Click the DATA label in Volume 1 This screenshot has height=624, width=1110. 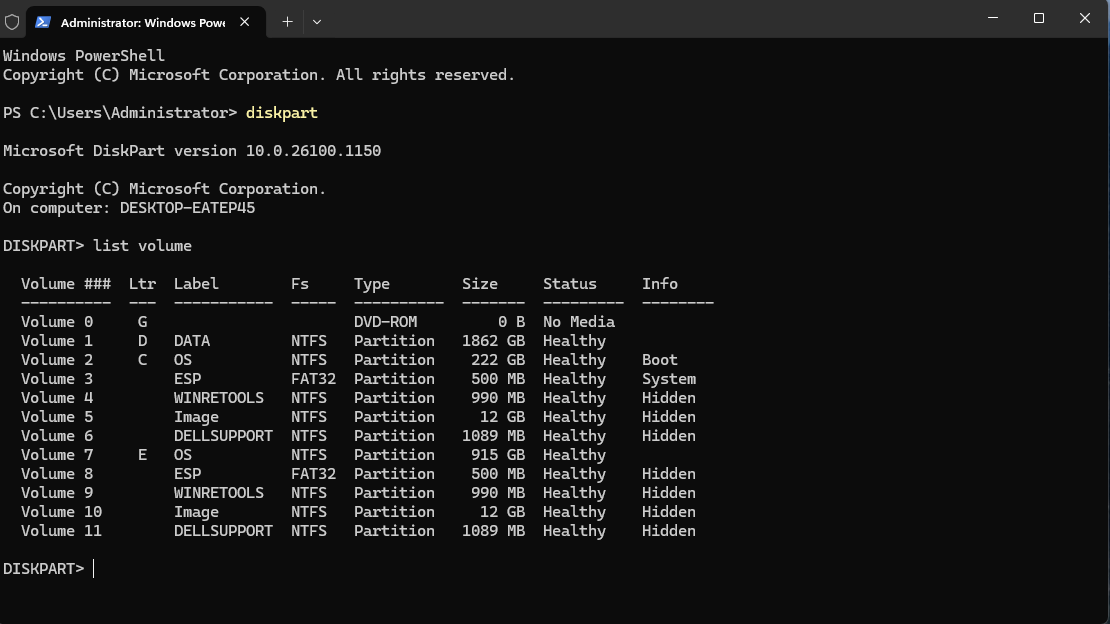point(192,341)
